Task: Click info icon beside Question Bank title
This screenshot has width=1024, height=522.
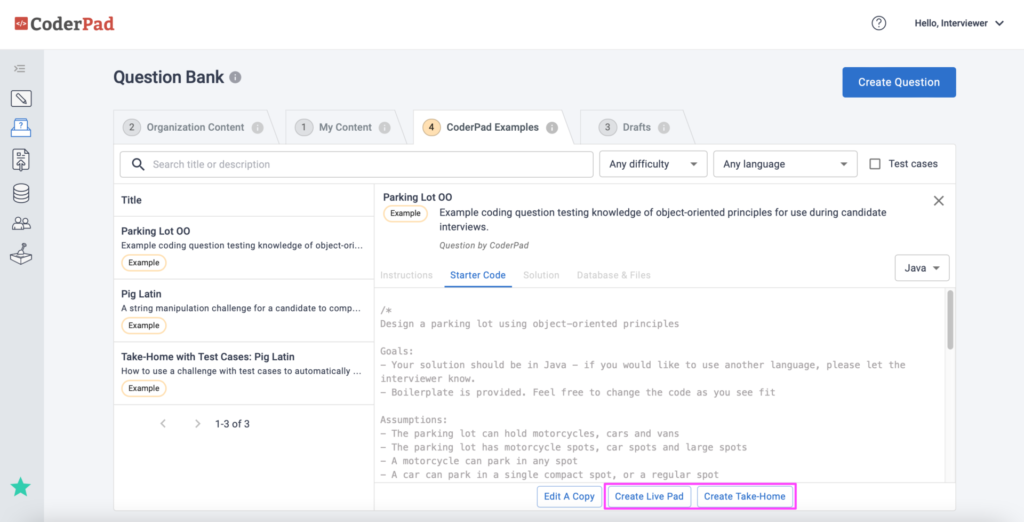Action: (x=235, y=77)
